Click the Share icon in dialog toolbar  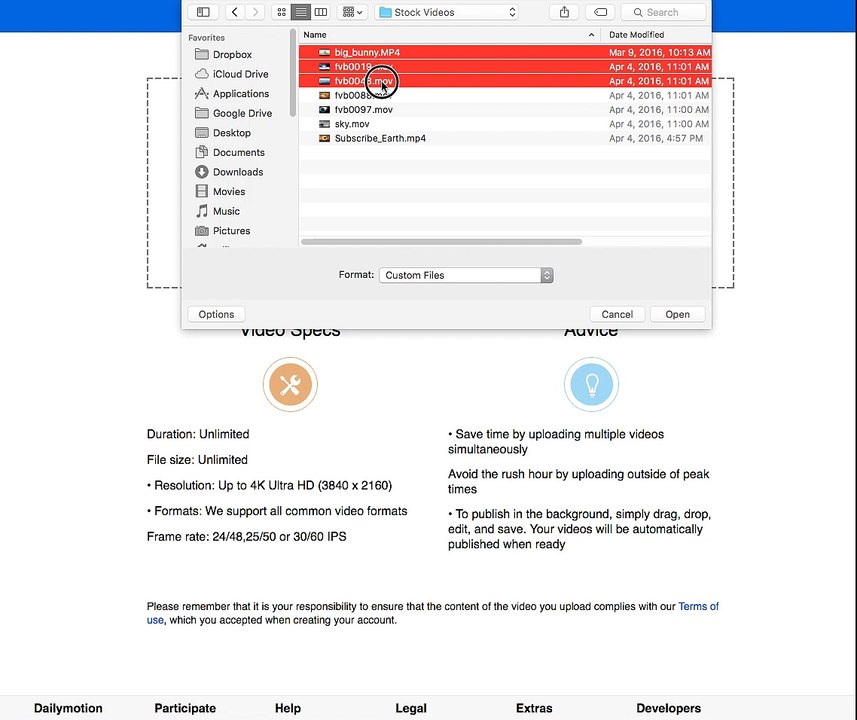click(x=564, y=12)
